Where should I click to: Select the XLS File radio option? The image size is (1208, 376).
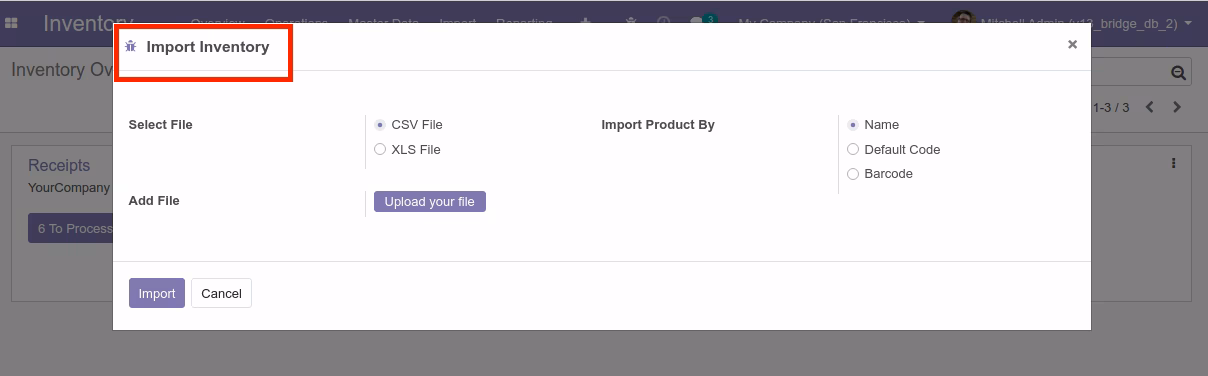pos(380,149)
